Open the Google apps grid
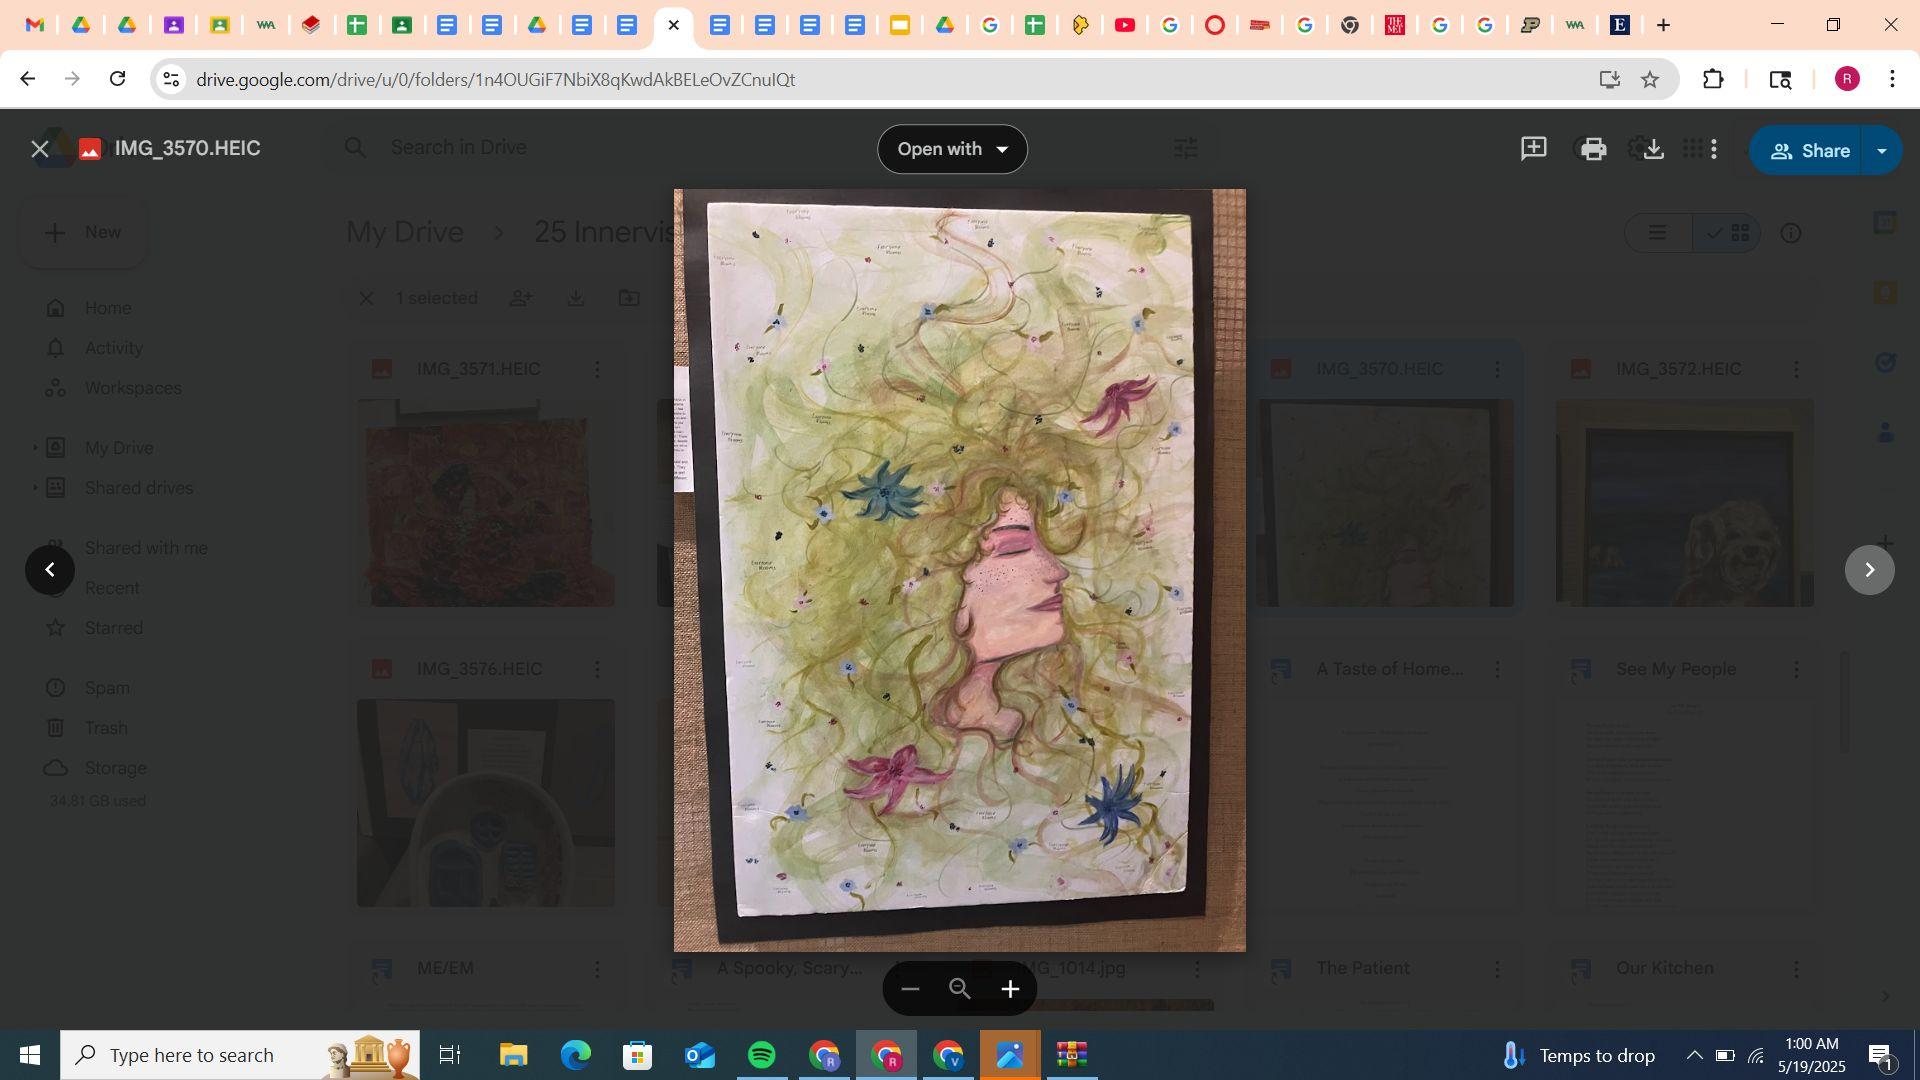This screenshot has width=1920, height=1080. coord(1692,149)
